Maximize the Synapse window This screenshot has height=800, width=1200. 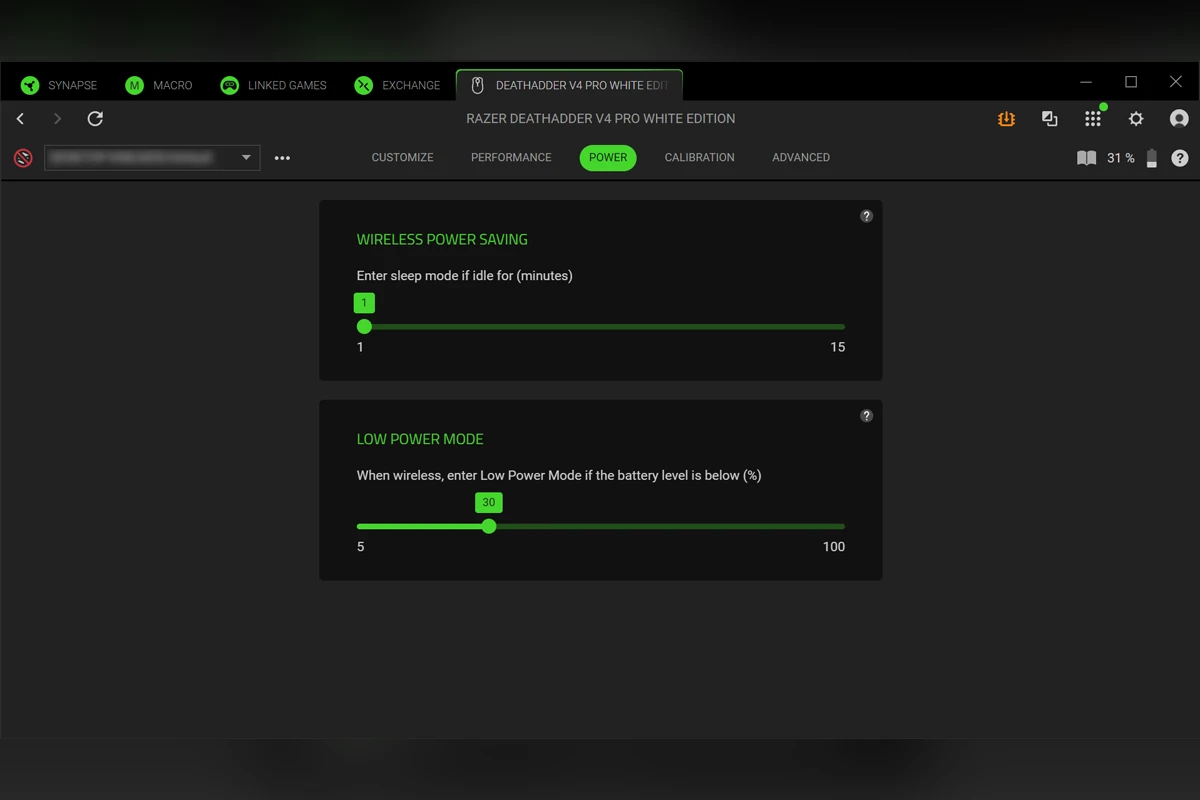coord(1131,82)
